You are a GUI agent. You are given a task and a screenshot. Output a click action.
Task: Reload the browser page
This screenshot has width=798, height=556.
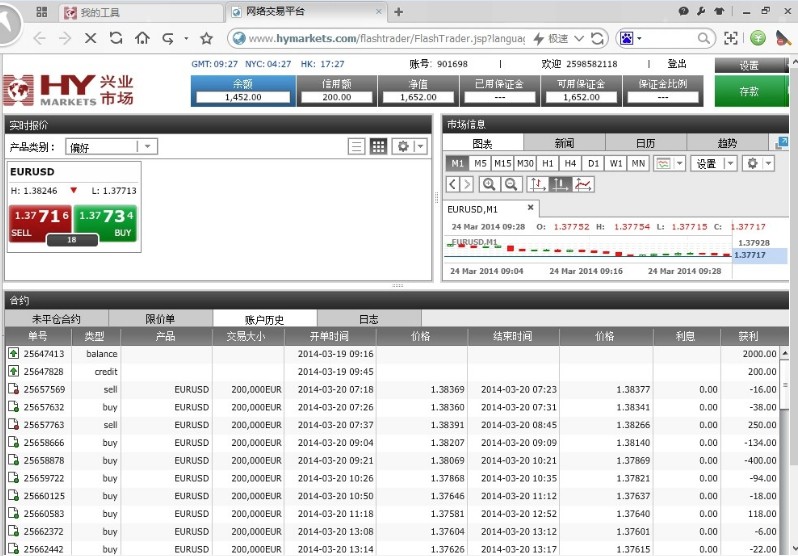coord(116,38)
